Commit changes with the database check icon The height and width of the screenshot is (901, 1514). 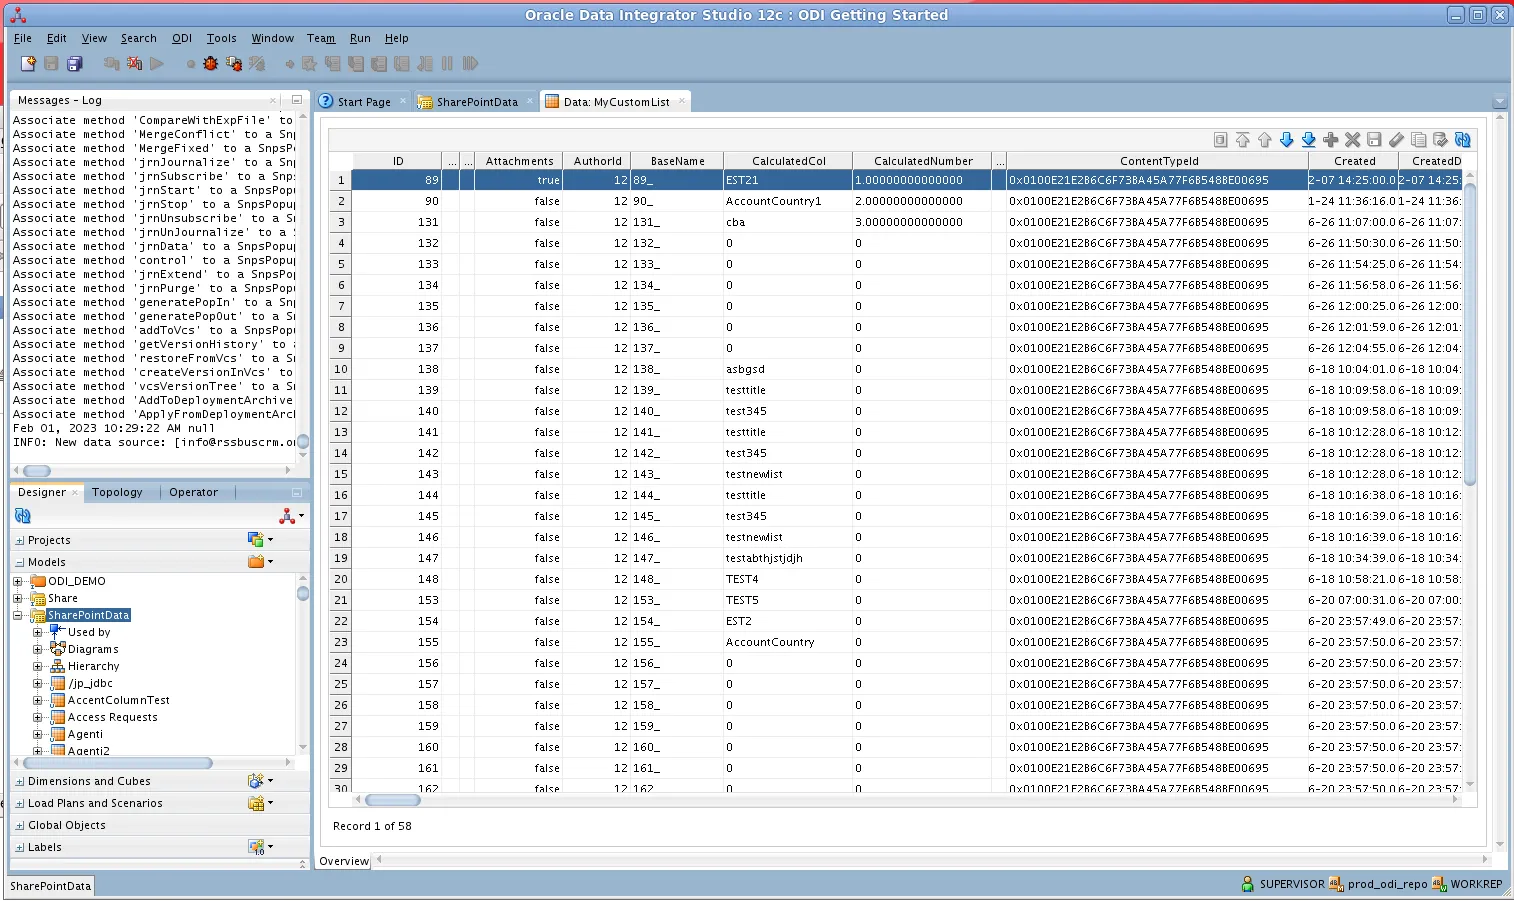[1440, 141]
